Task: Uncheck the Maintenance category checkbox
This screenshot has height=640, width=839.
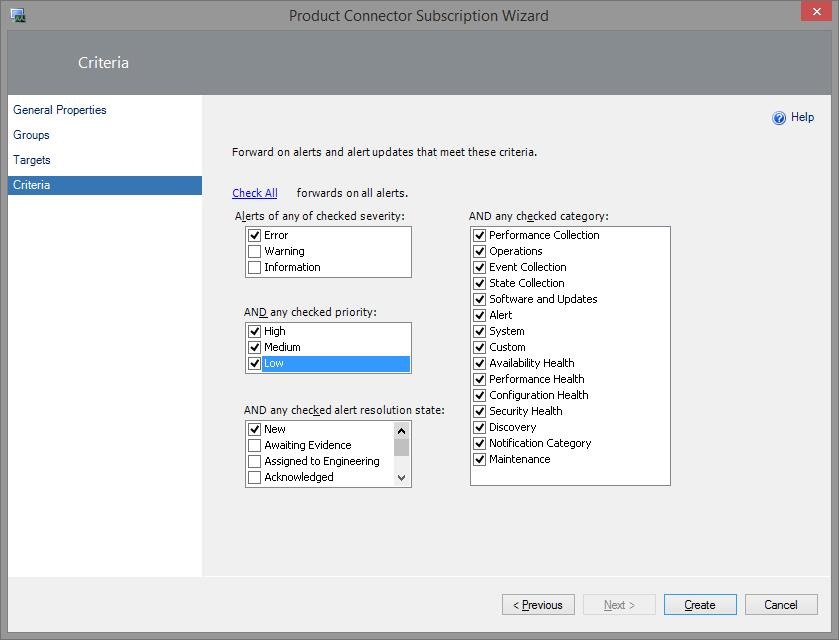Action: 479,459
